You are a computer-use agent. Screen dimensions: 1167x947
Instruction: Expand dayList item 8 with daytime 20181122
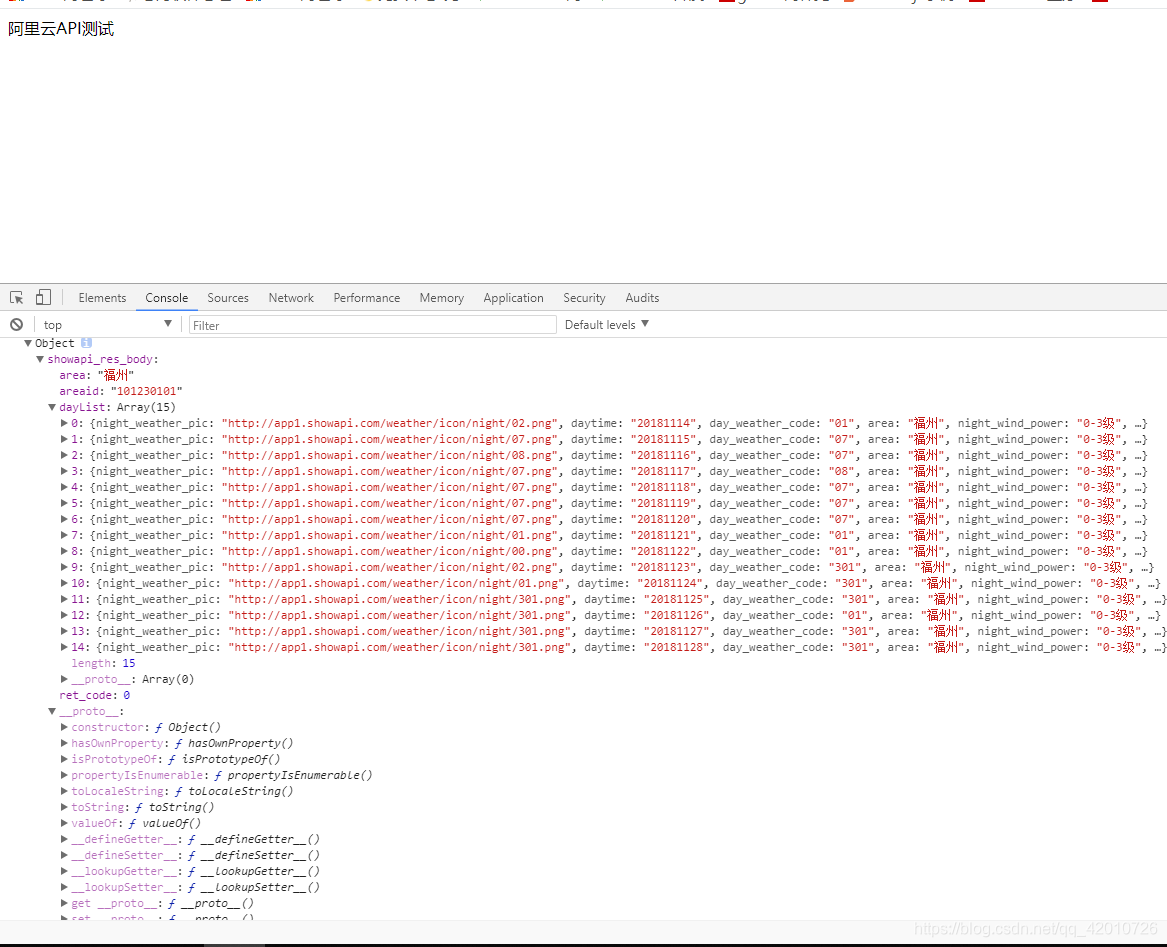(x=64, y=551)
